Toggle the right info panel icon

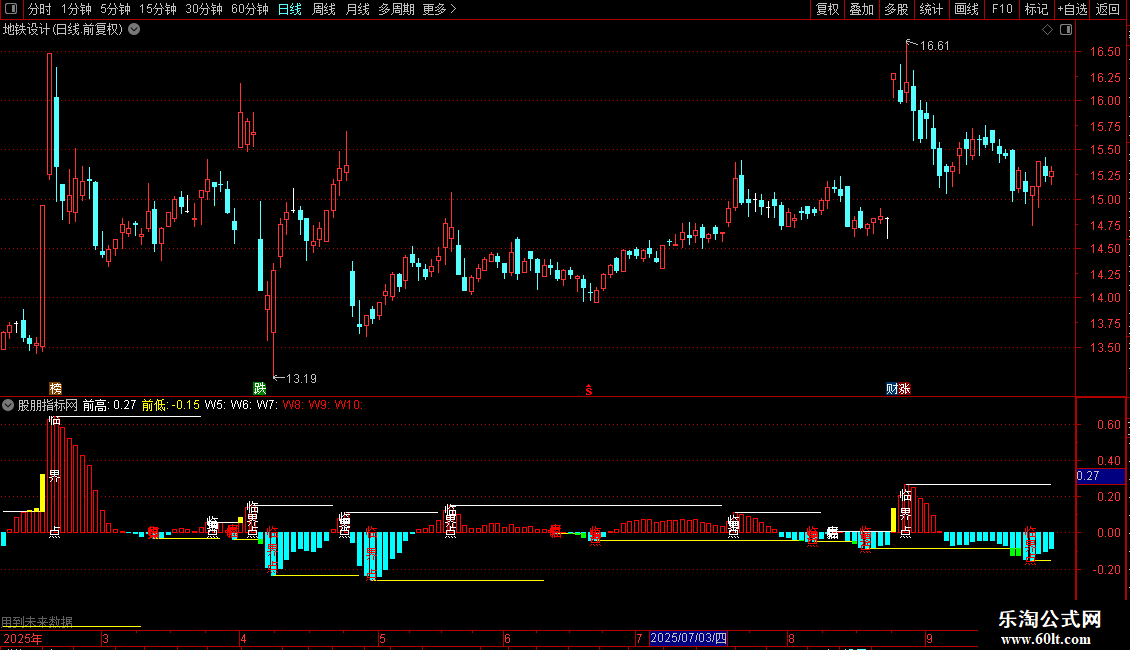coord(1066,30)
